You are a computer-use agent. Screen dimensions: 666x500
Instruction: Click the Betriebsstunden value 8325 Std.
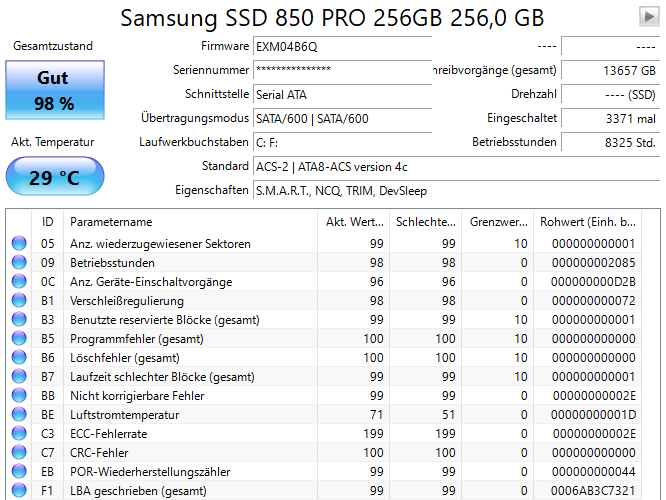click(x=611, y=142)
